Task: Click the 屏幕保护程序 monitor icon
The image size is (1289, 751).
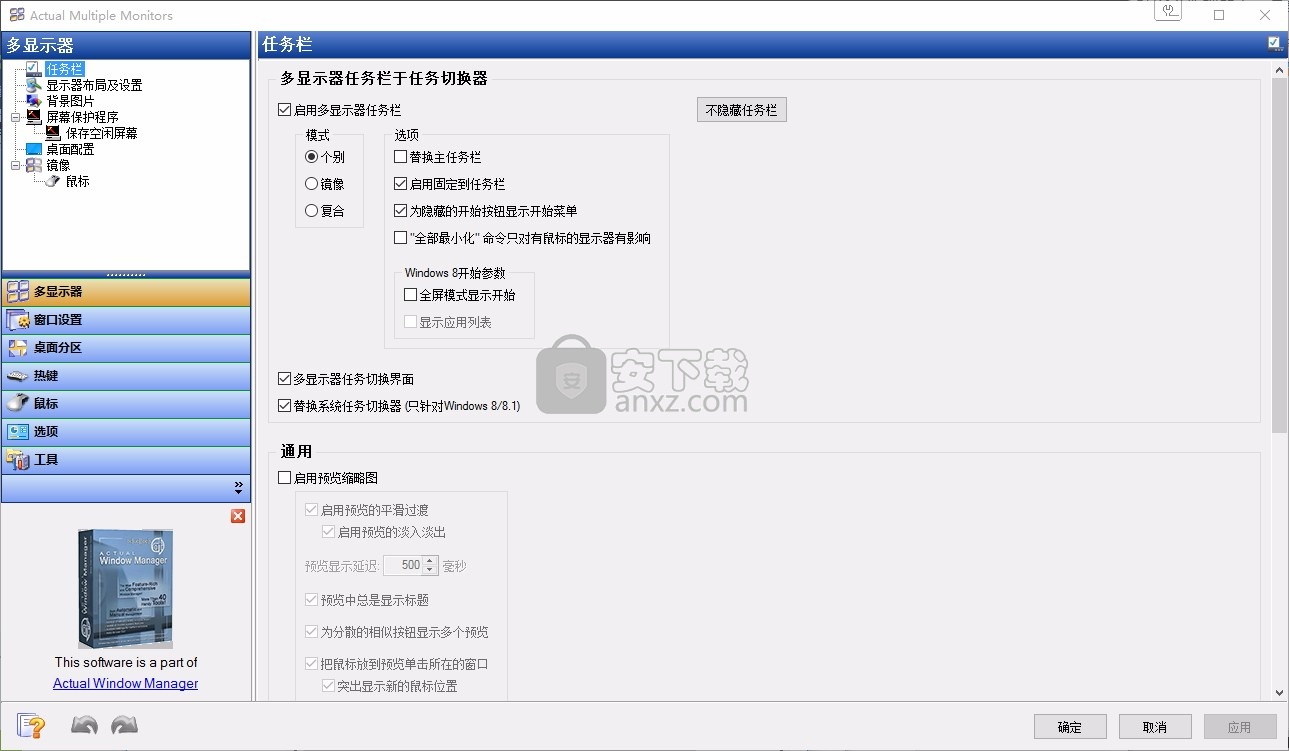Action: [34, 117]
